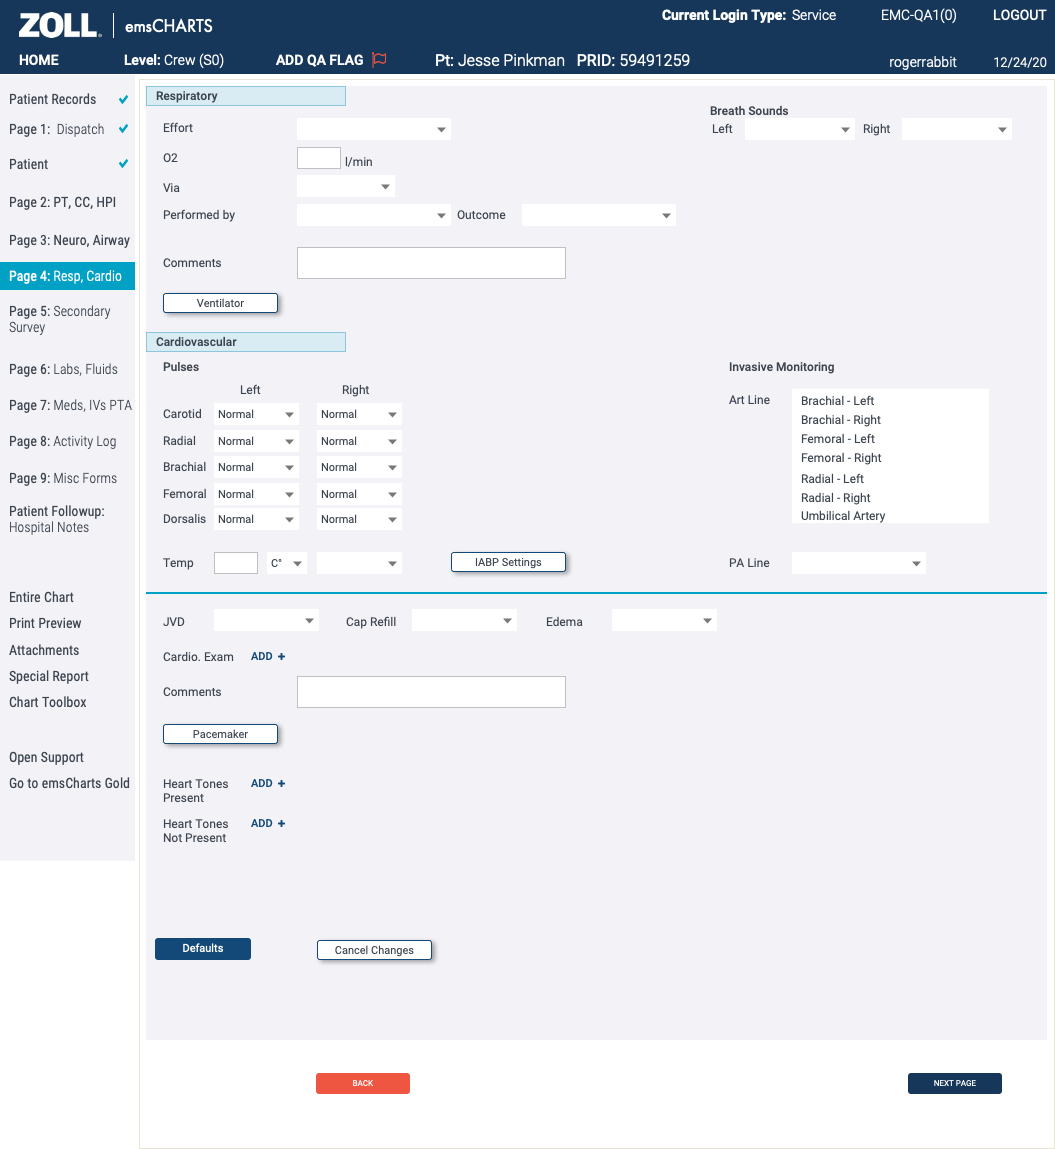Change Carotid left pulse dropdown

pos(256,414)
